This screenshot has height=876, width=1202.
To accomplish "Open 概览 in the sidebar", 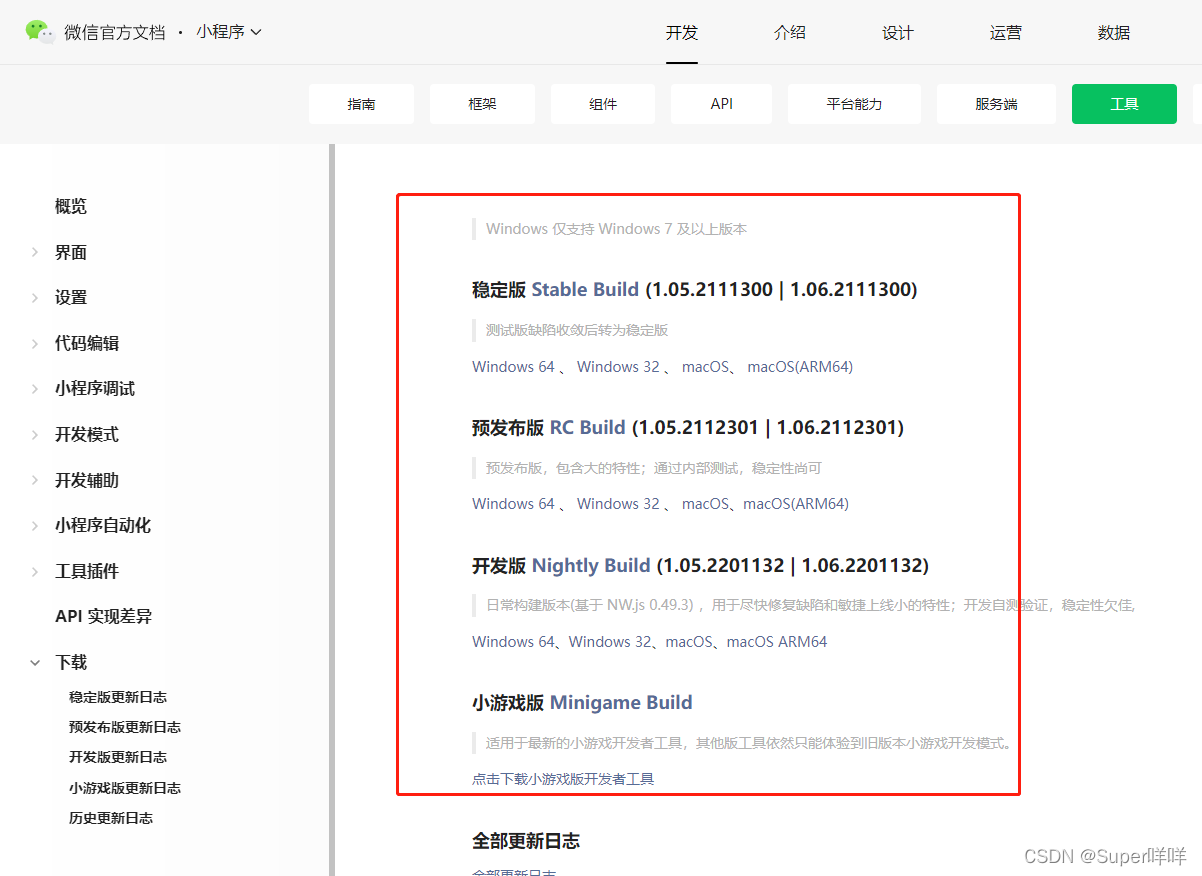I will click(71, 206).
